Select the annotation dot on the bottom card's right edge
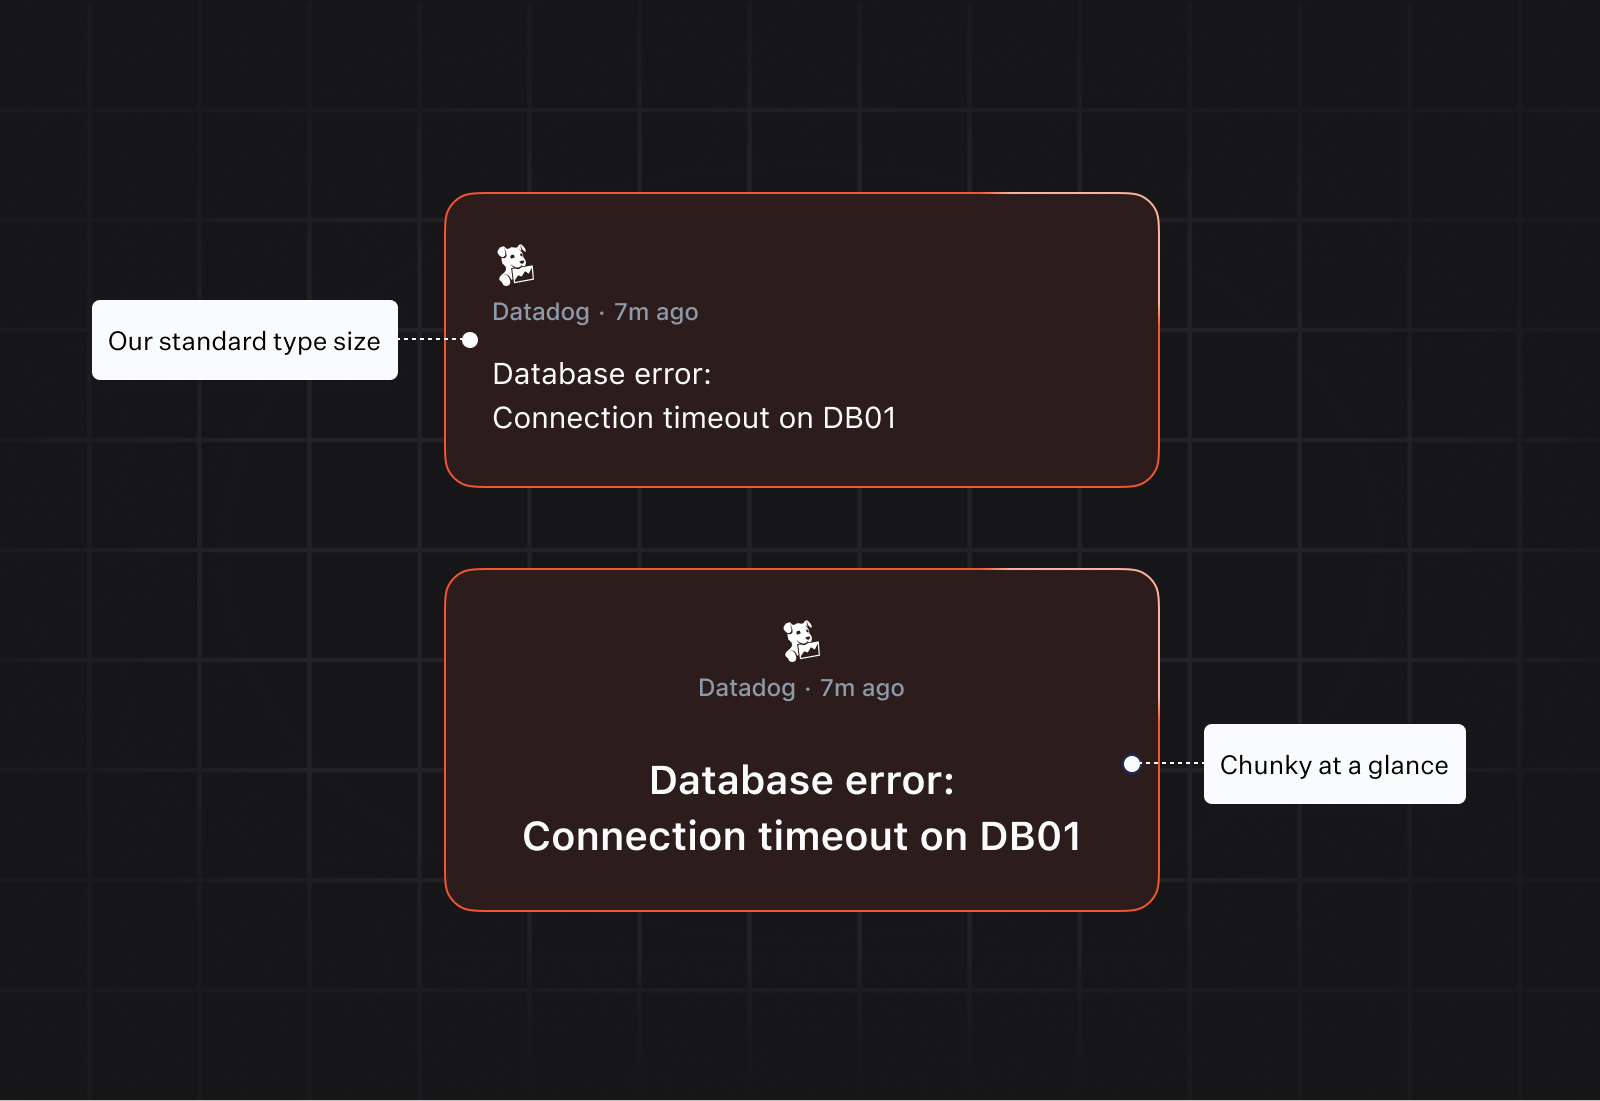The width and height of the screenshot is (1600, 1101). (1132, 764)
